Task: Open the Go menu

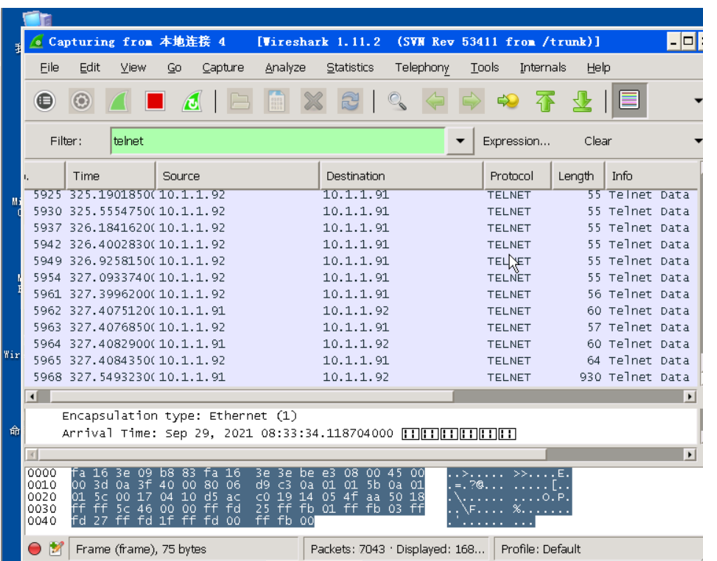Action: pyautogui.click(x=174, y=68)
